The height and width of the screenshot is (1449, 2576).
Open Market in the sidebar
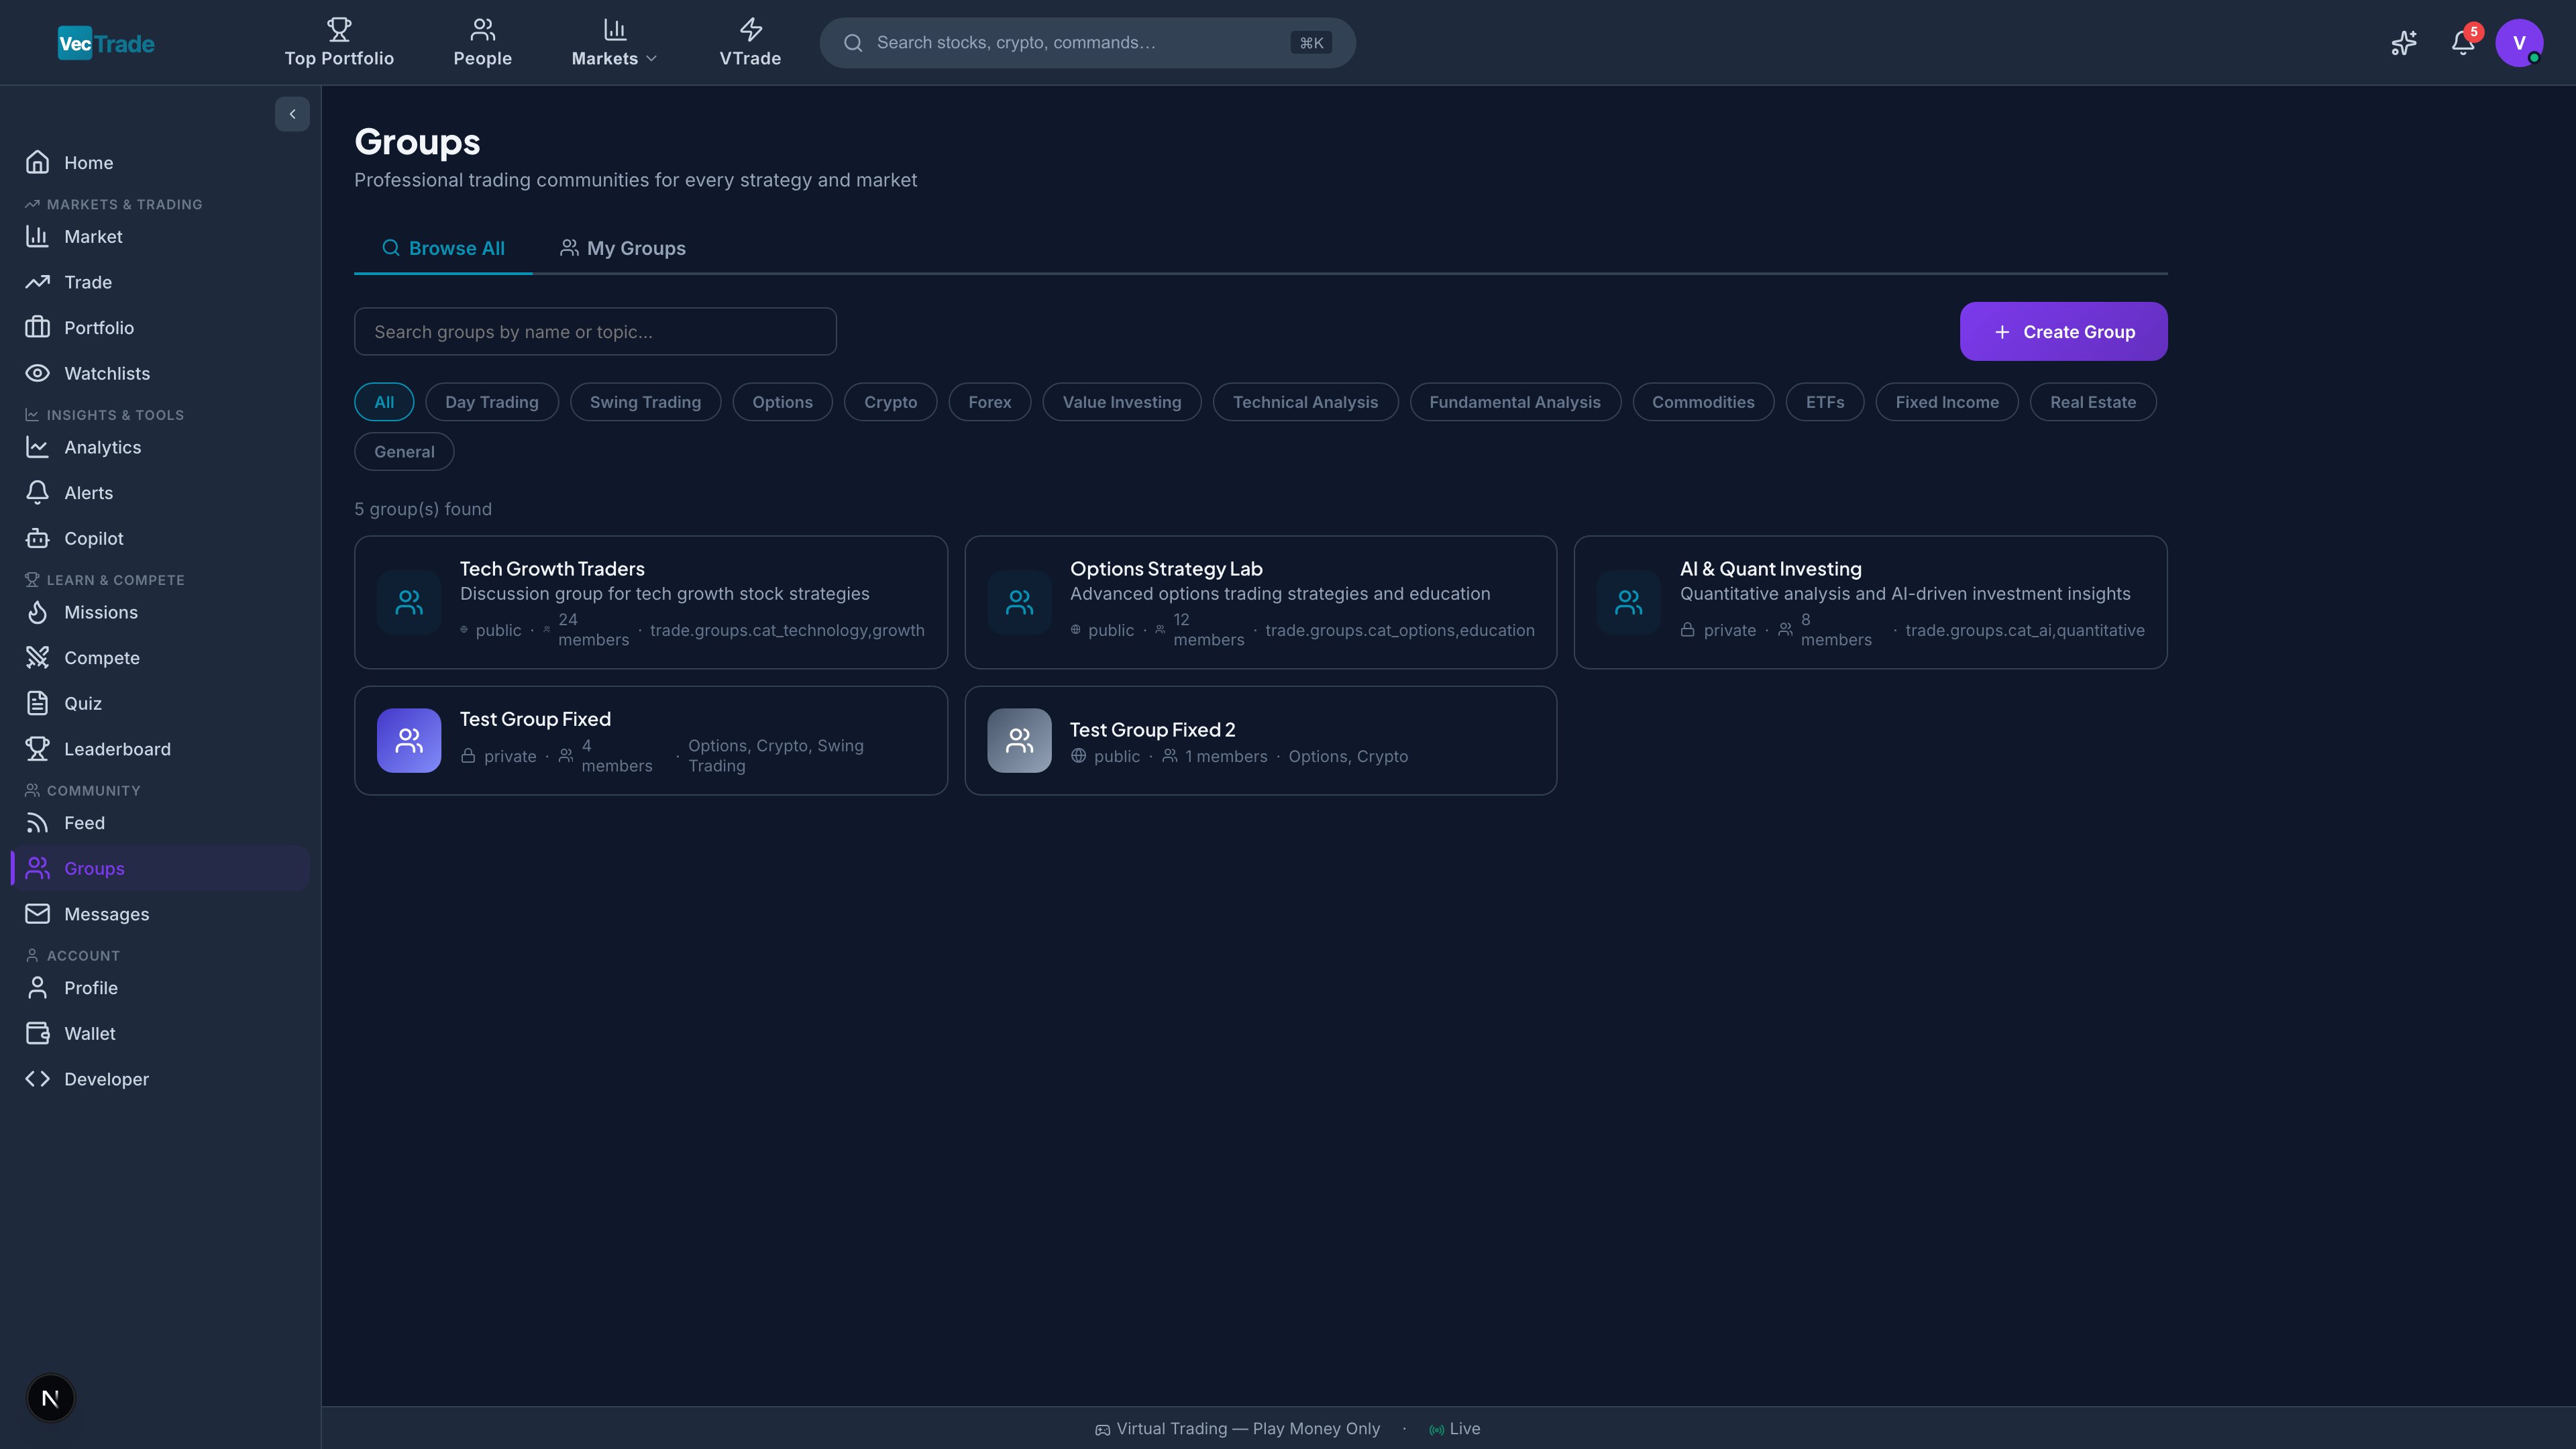160,236
